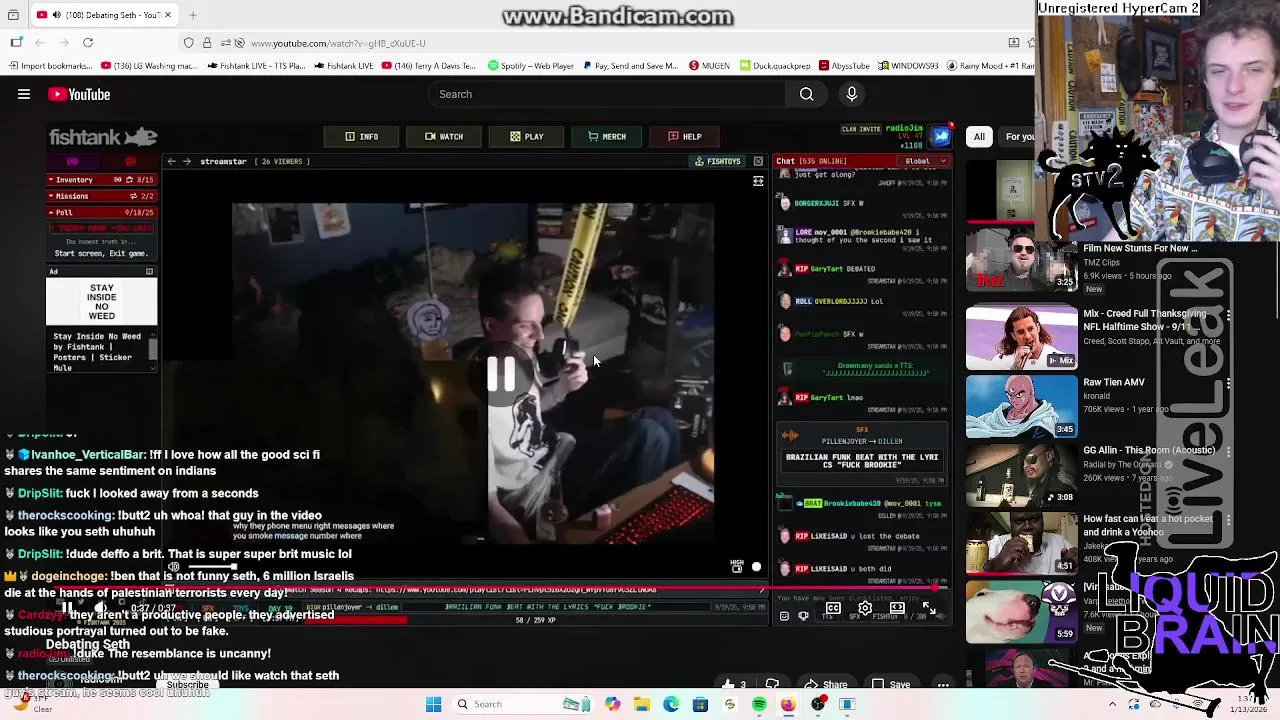Screen dimensions: 1280x720
Task: Toggle the stream view layout icon
Action: 758,181
